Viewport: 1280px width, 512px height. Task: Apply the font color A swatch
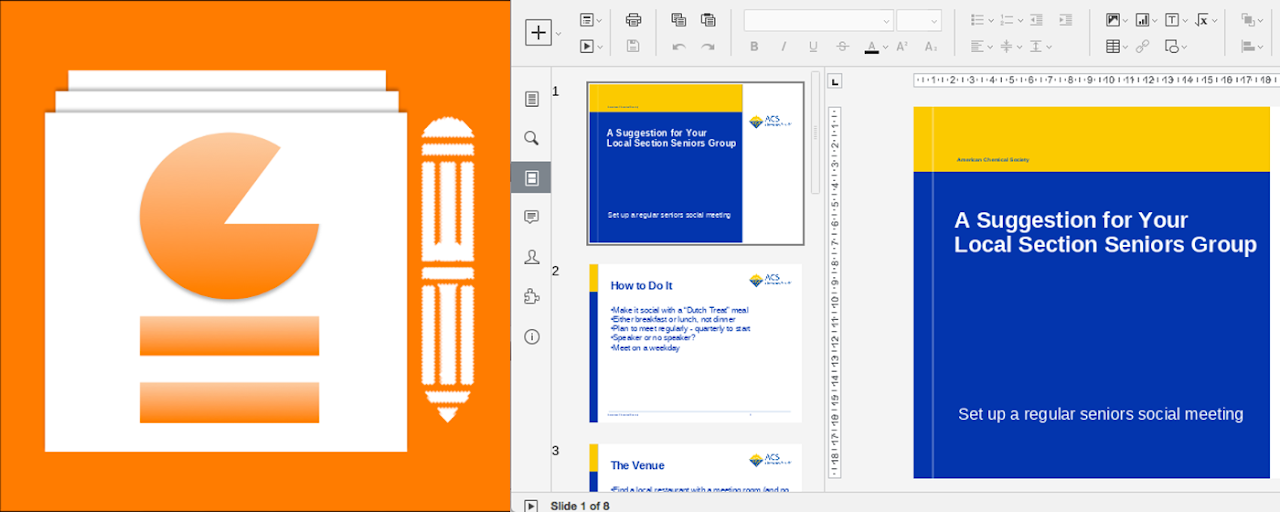pos(871,46)
